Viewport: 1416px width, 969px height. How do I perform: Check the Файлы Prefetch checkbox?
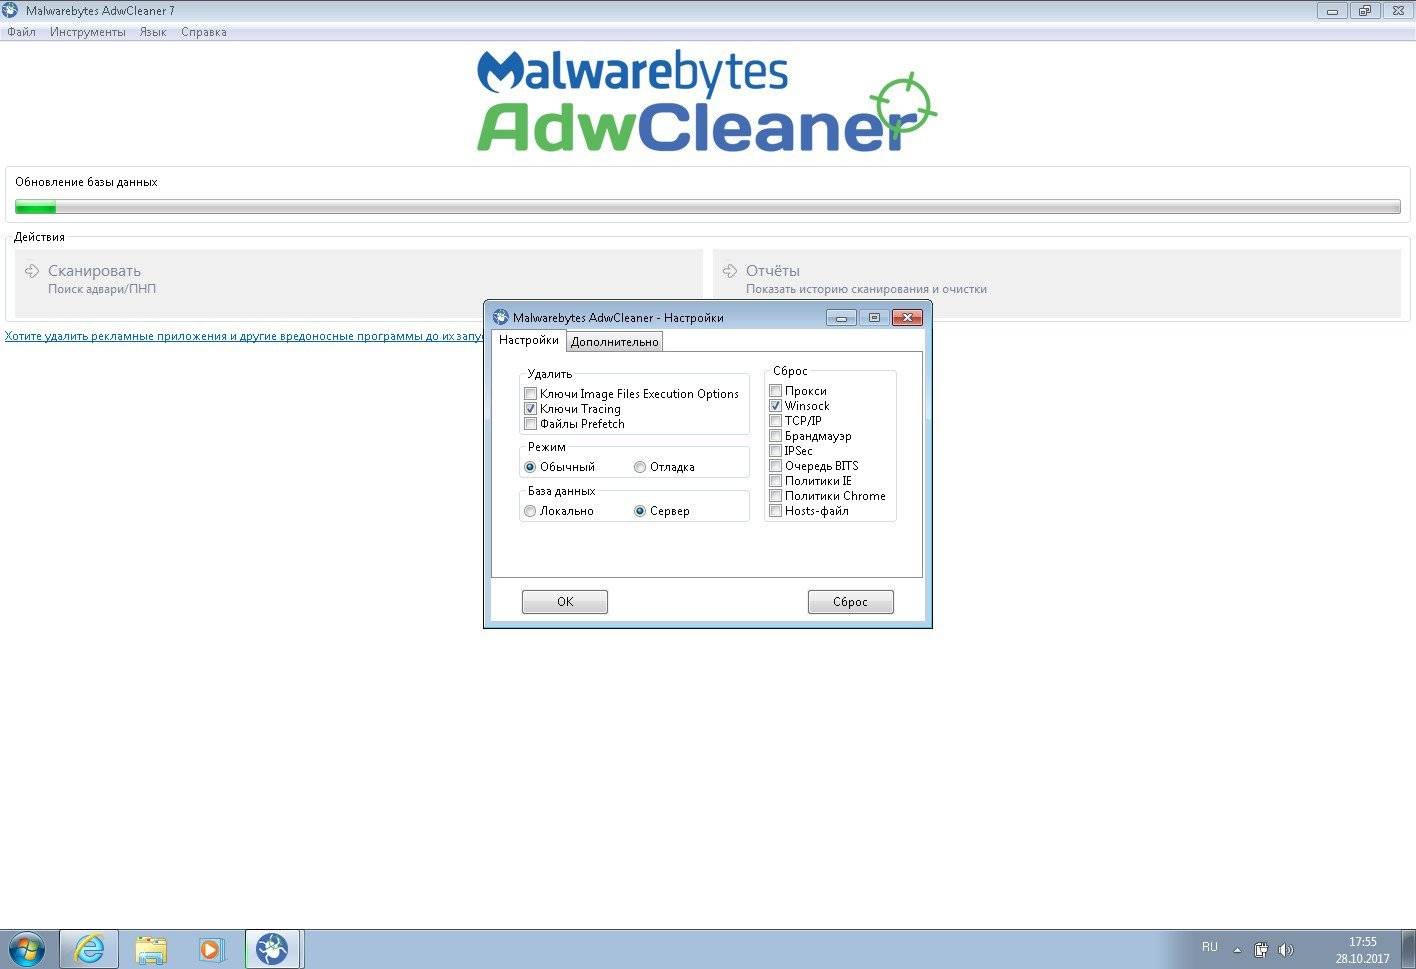[x=531, y=424]
